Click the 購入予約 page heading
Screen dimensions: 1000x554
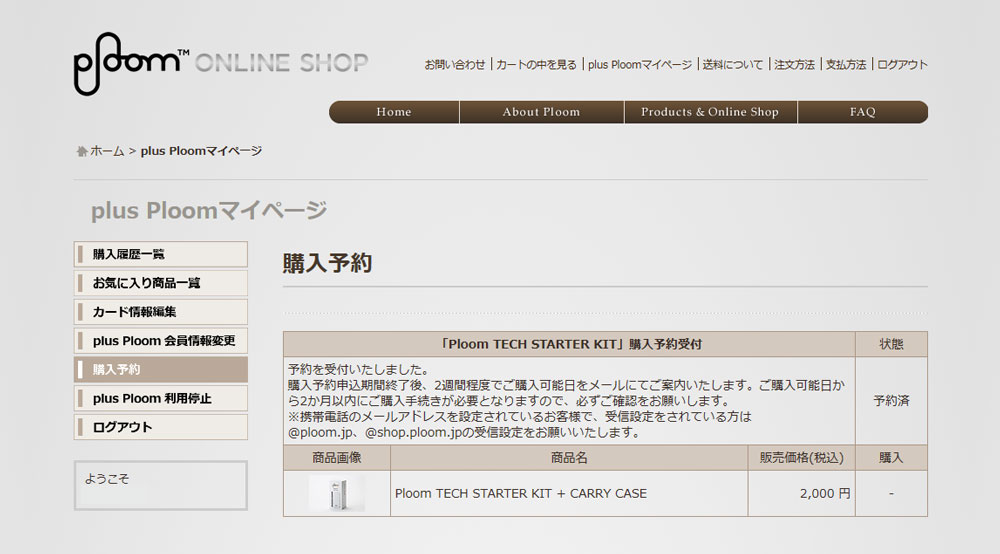coord(327,263)
